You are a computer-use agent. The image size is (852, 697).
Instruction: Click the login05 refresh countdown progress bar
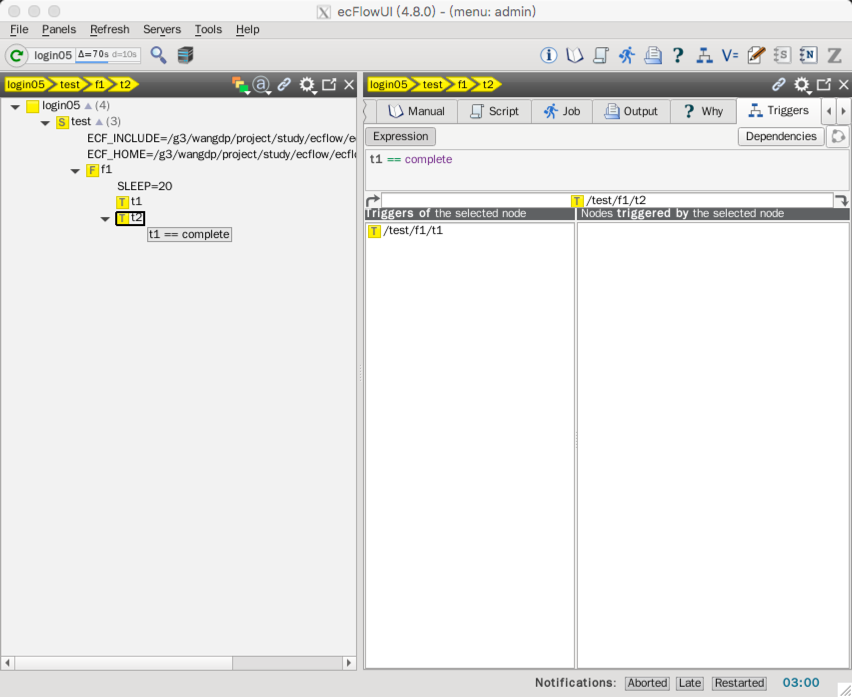(x=107, y=55)
